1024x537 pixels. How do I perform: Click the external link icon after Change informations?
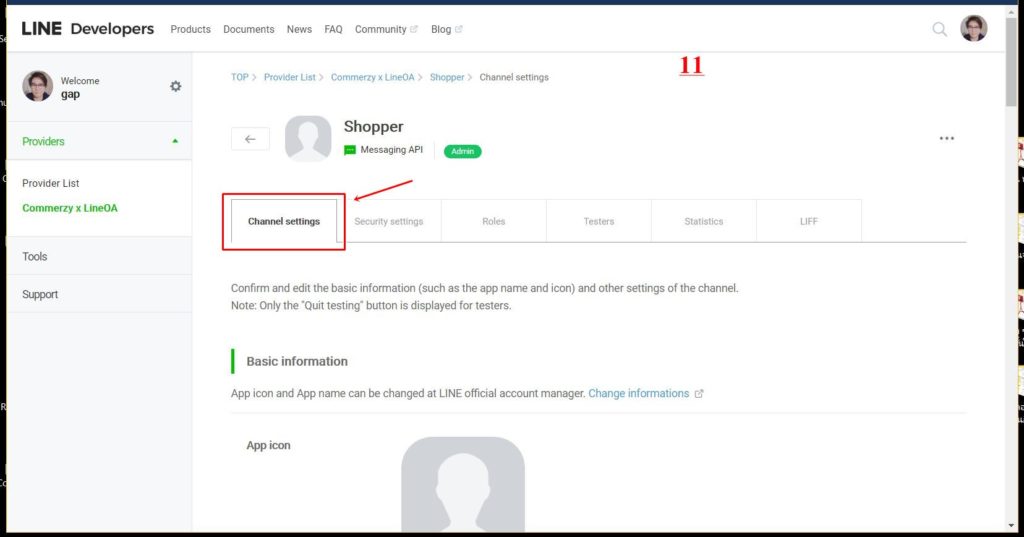click(x=699, y=394)
